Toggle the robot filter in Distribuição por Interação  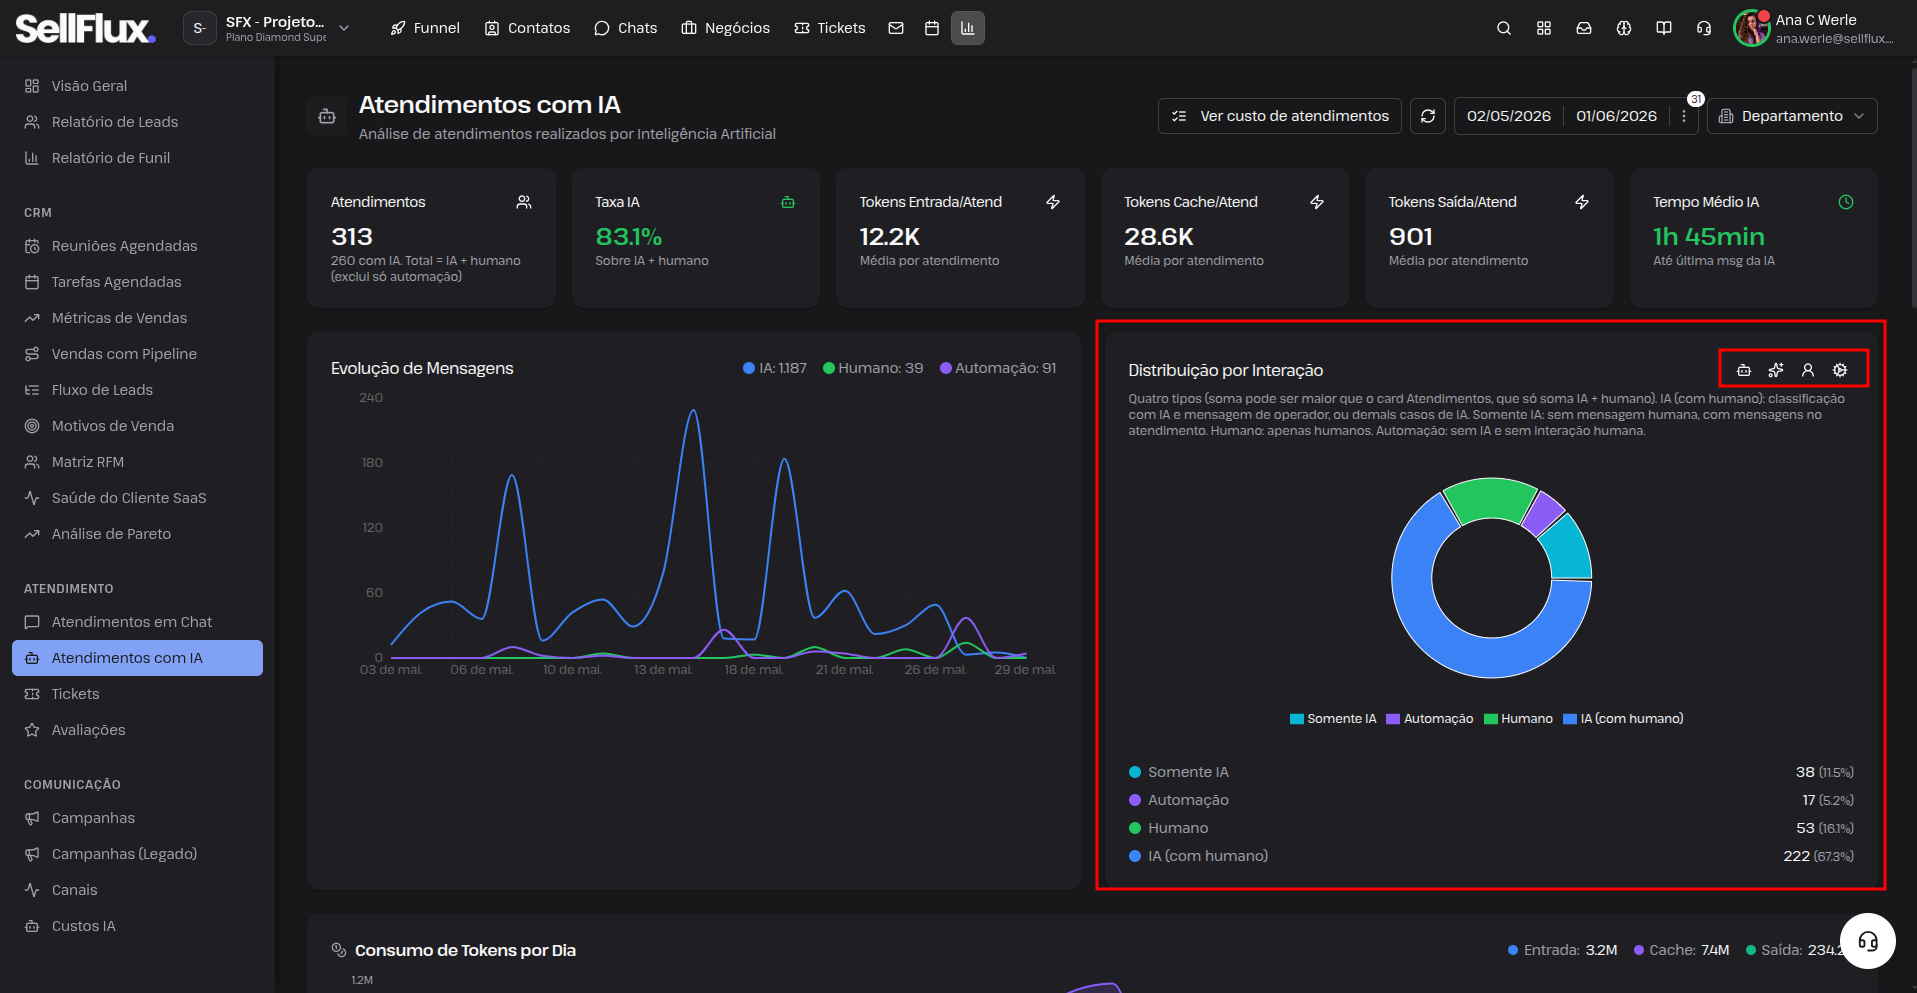click(x=1744, y=370)
